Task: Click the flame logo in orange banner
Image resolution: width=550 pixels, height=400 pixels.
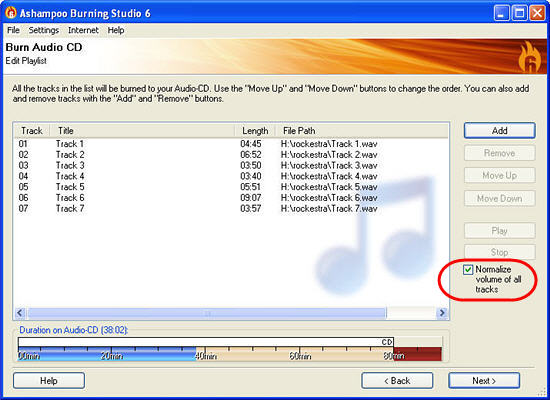Action: click(529, 56)
